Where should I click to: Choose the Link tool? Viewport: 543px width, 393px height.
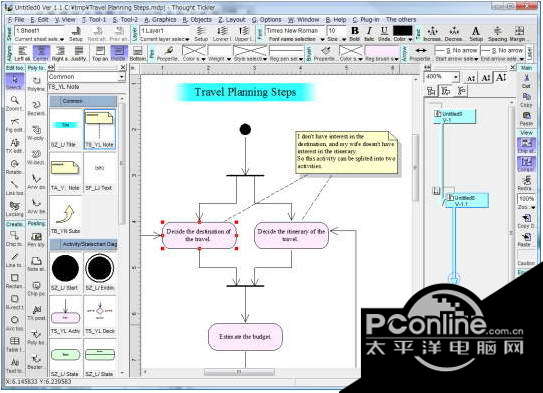coord(15,187)
